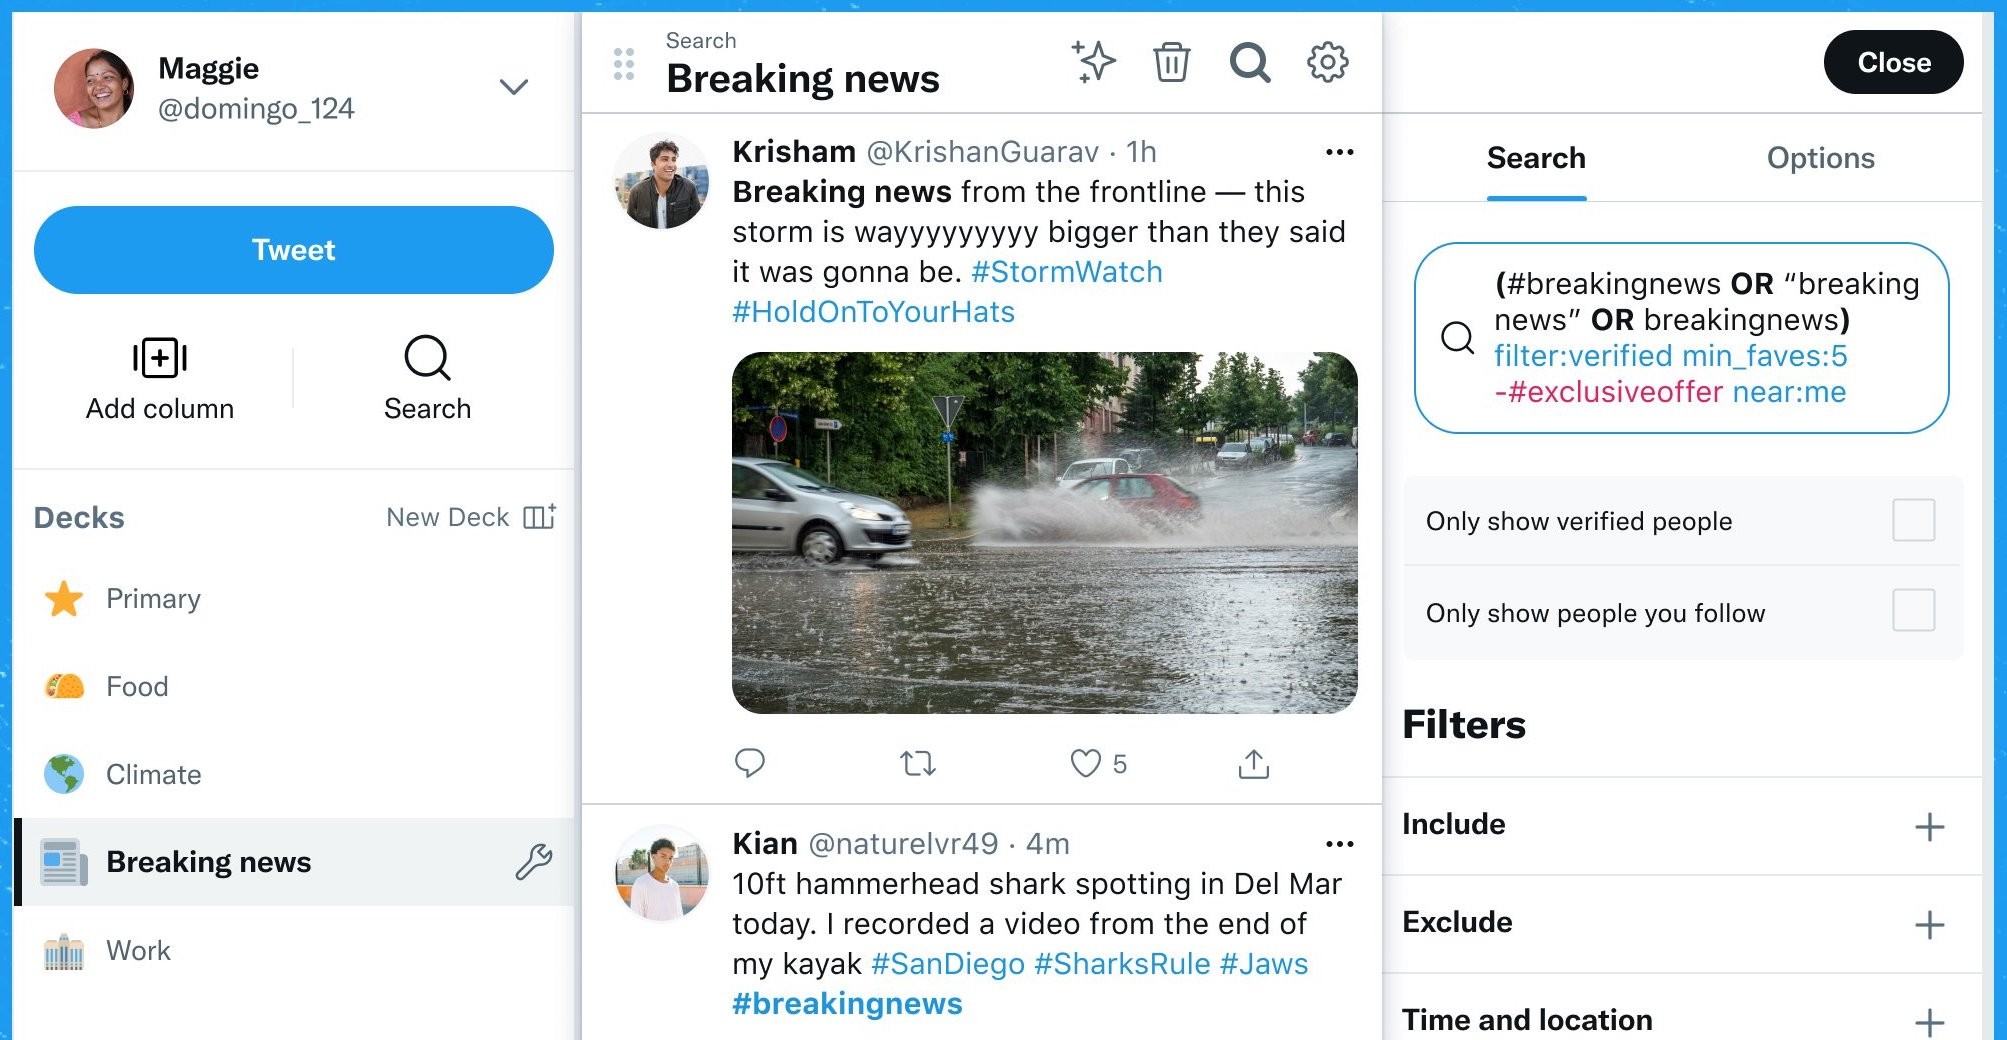The image size is (2007, 1040).
Task: Retweet Krisham's storm tweet
Action: tap(917, 764)
